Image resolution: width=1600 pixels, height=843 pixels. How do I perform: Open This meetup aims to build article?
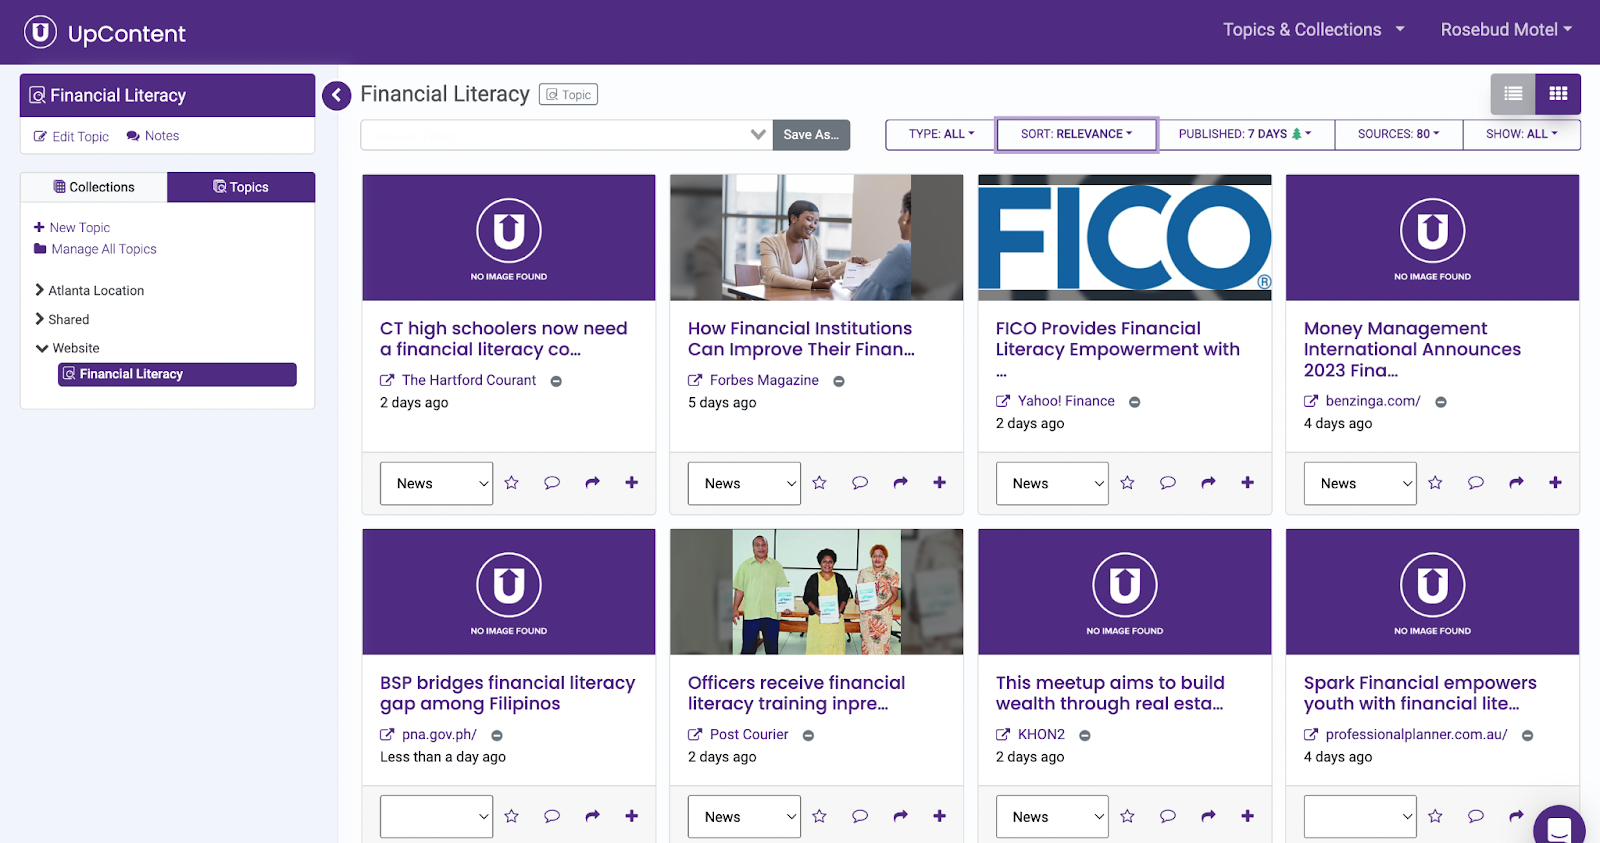coord(1110,693)
